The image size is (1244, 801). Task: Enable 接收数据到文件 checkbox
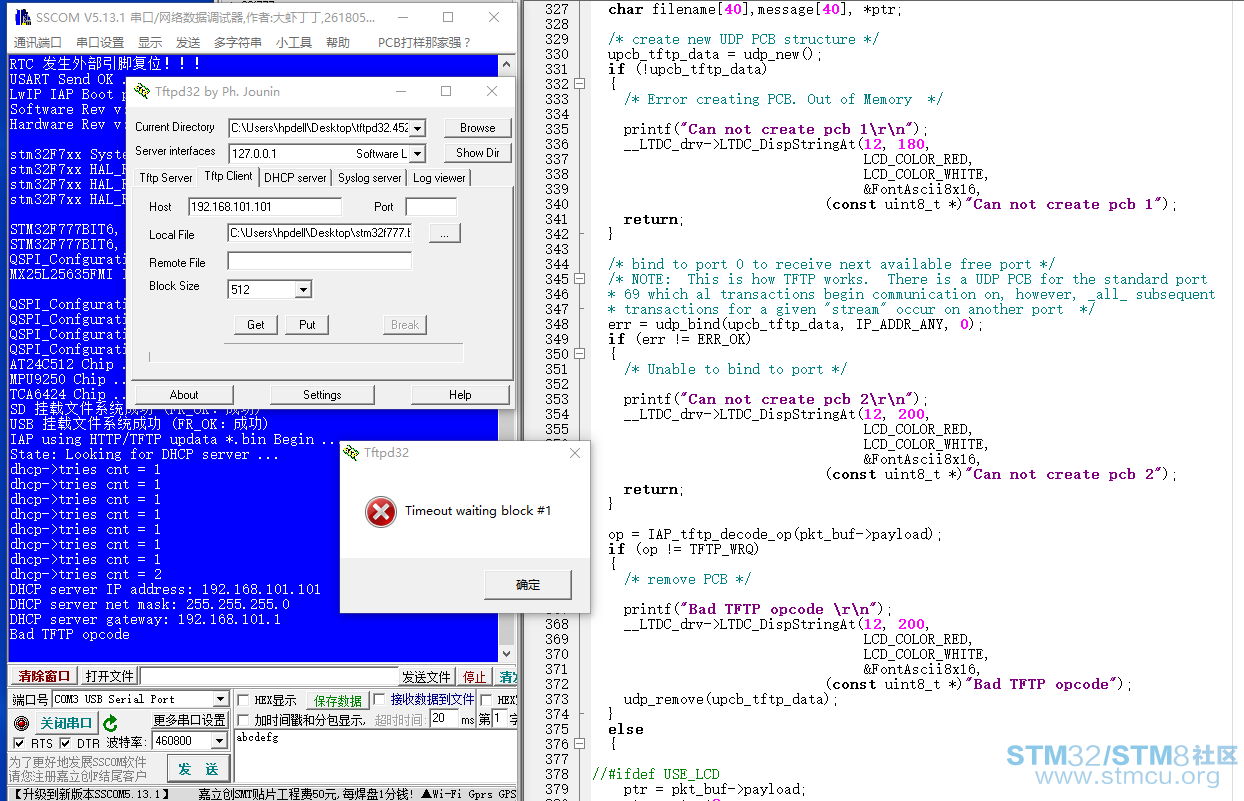click(379, 700)
